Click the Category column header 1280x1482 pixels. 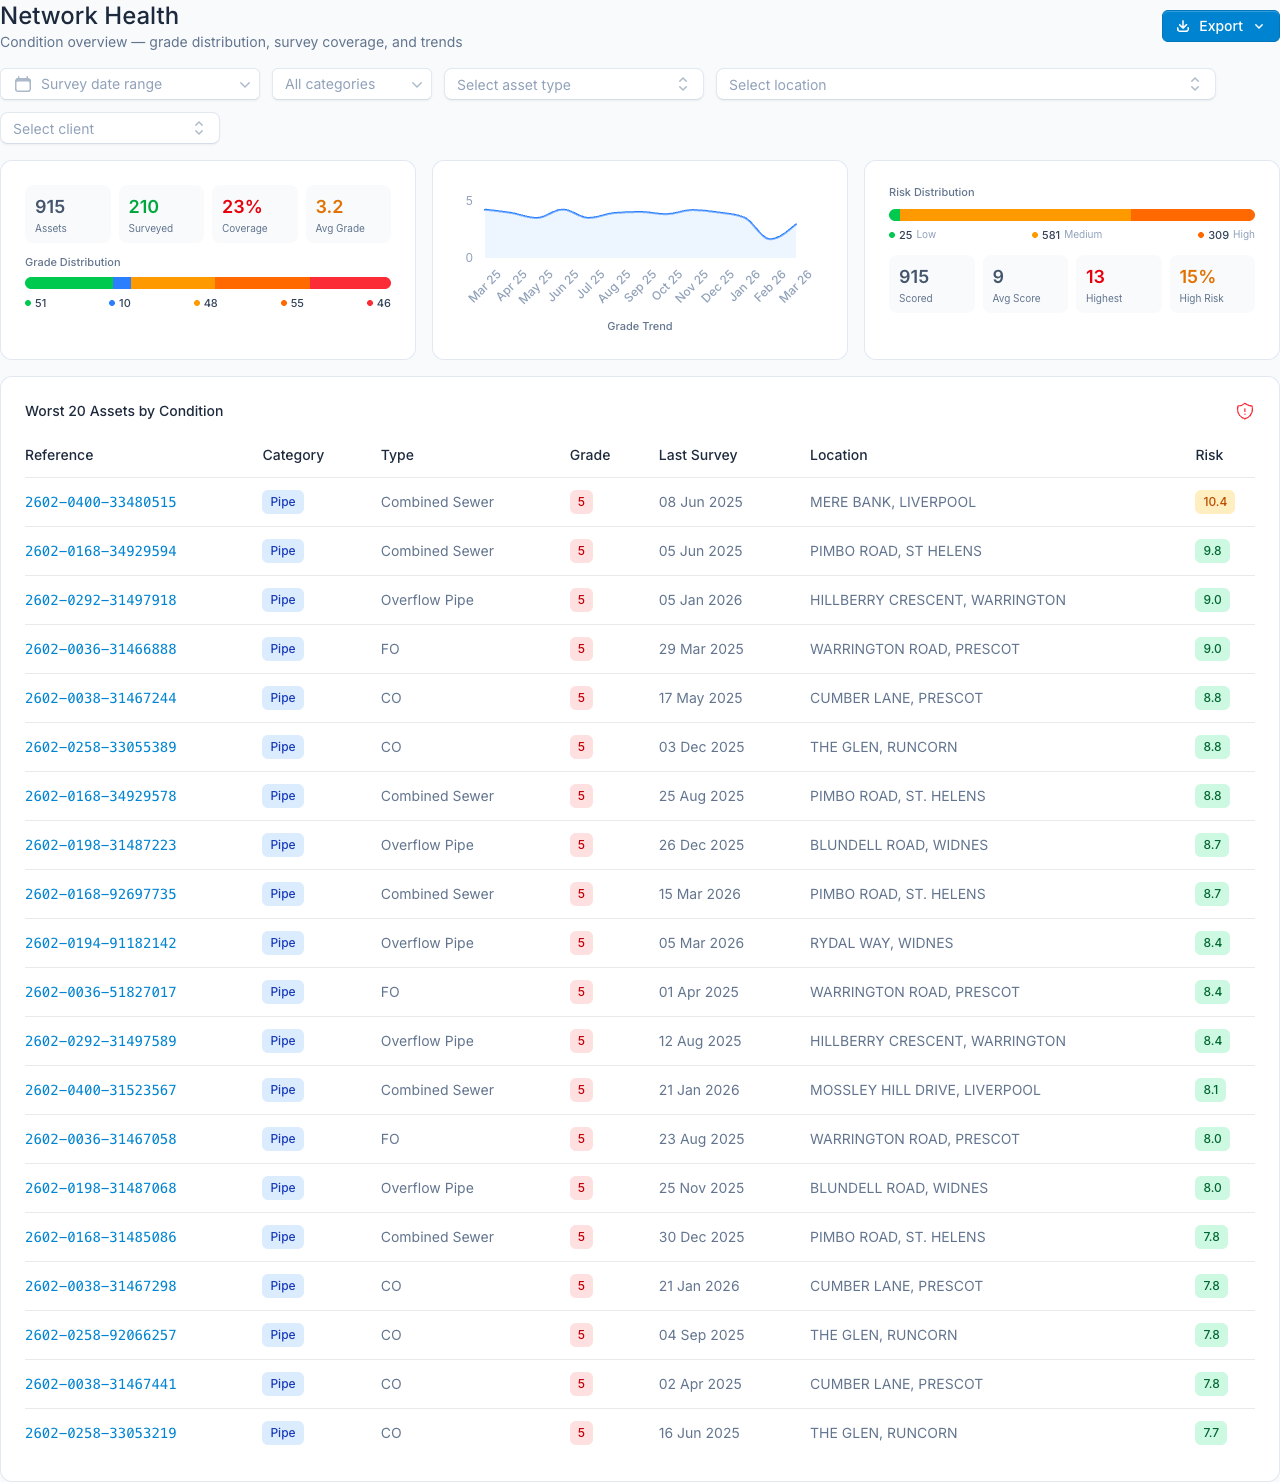[293, 455]
